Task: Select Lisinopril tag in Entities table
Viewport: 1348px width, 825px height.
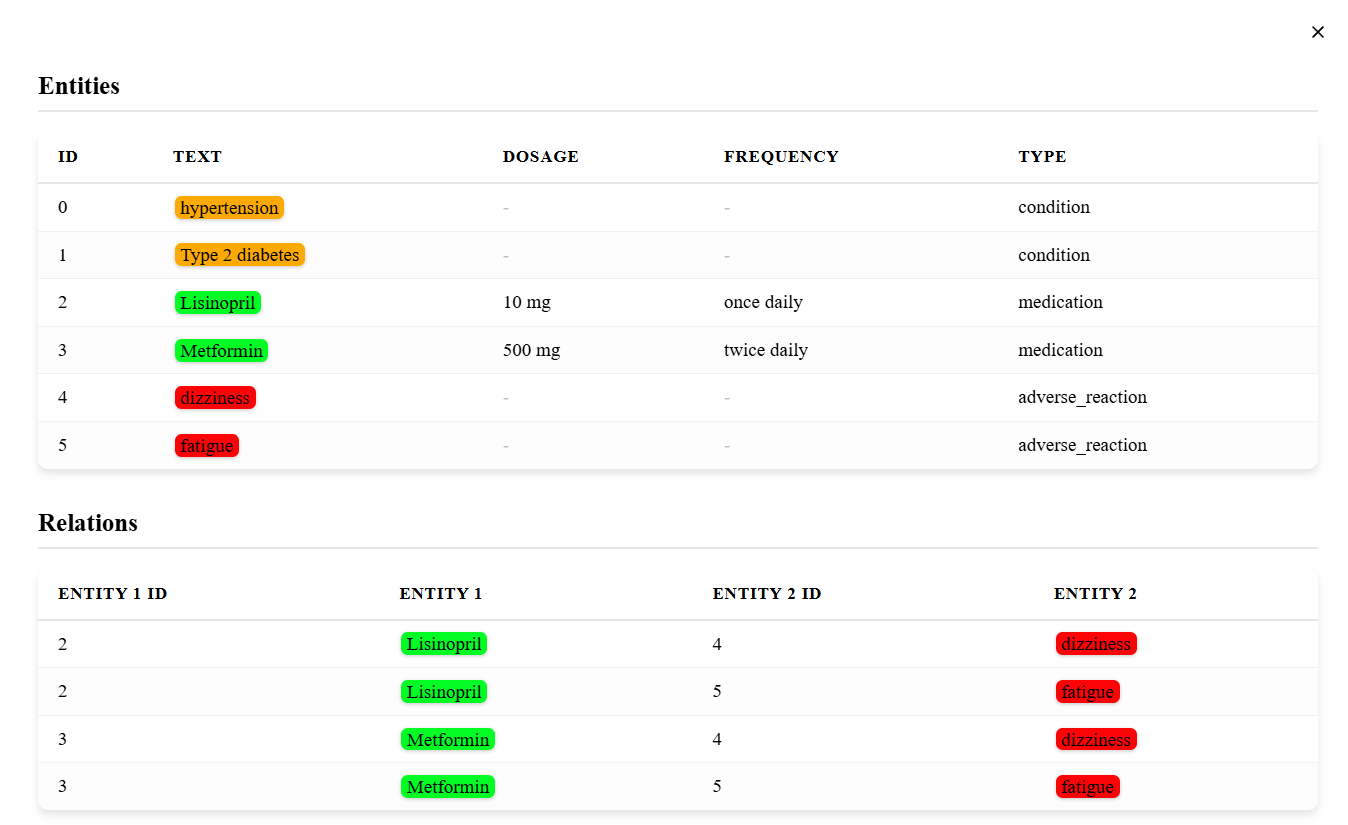Action: coord(218,303)
